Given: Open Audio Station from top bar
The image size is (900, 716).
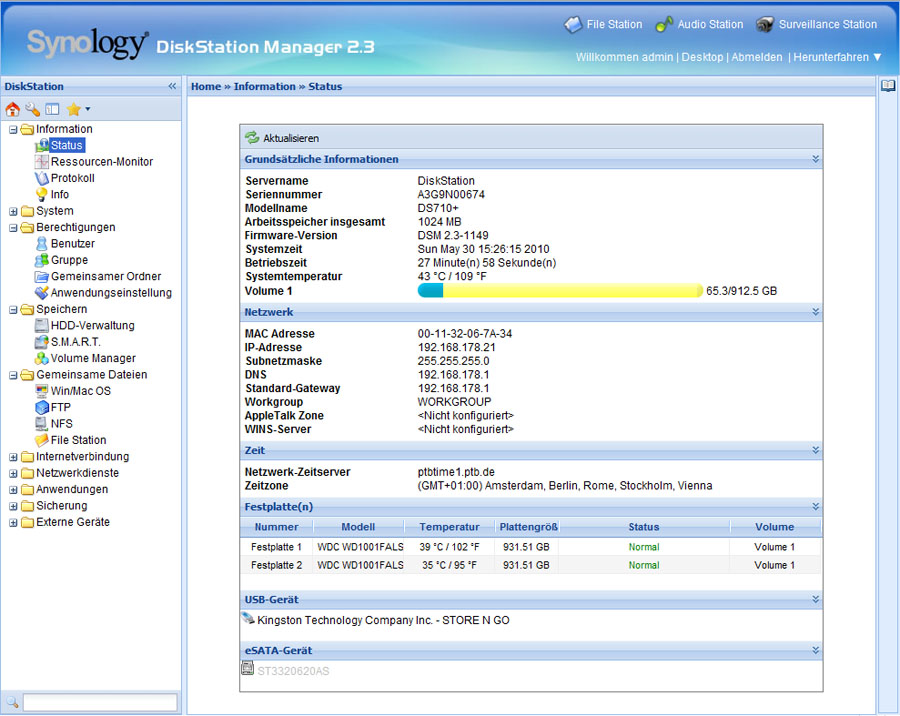Looking at the screenshot, I should click(699, 24).
